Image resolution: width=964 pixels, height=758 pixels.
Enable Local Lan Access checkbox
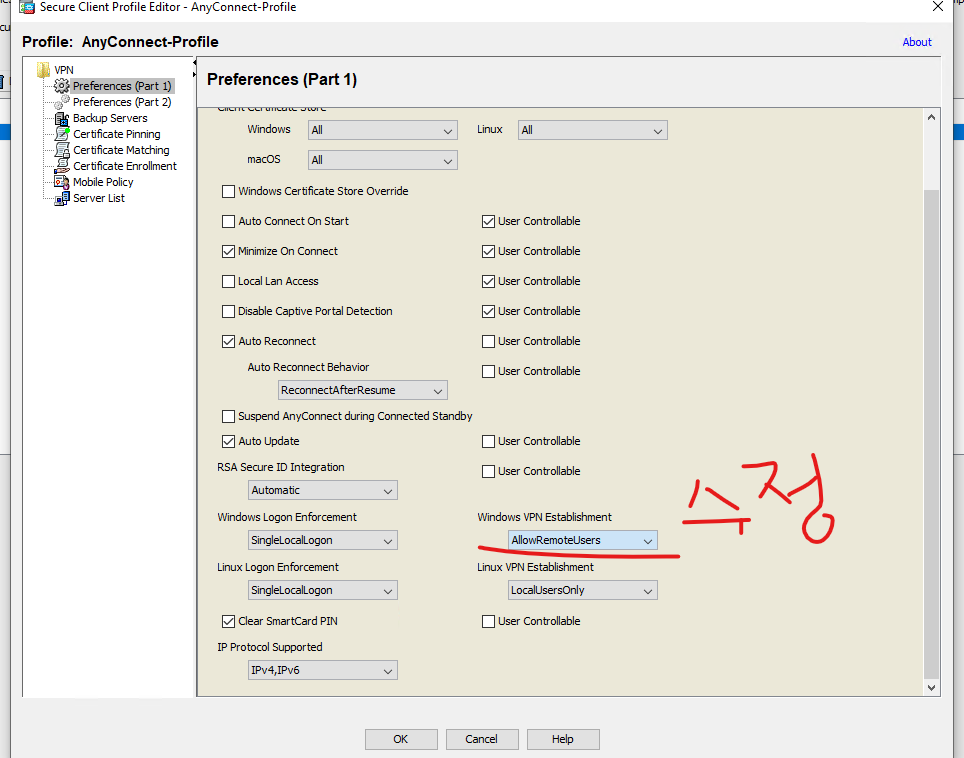(x=228, y=282)
